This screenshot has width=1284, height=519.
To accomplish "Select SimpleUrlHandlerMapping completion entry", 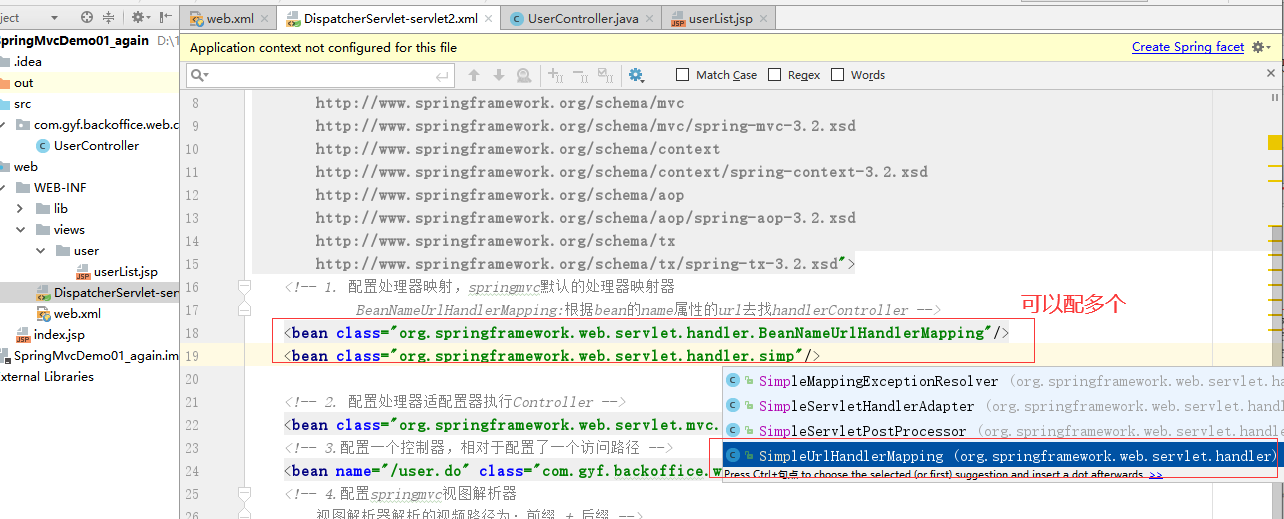I will [x=1002, y=456].
